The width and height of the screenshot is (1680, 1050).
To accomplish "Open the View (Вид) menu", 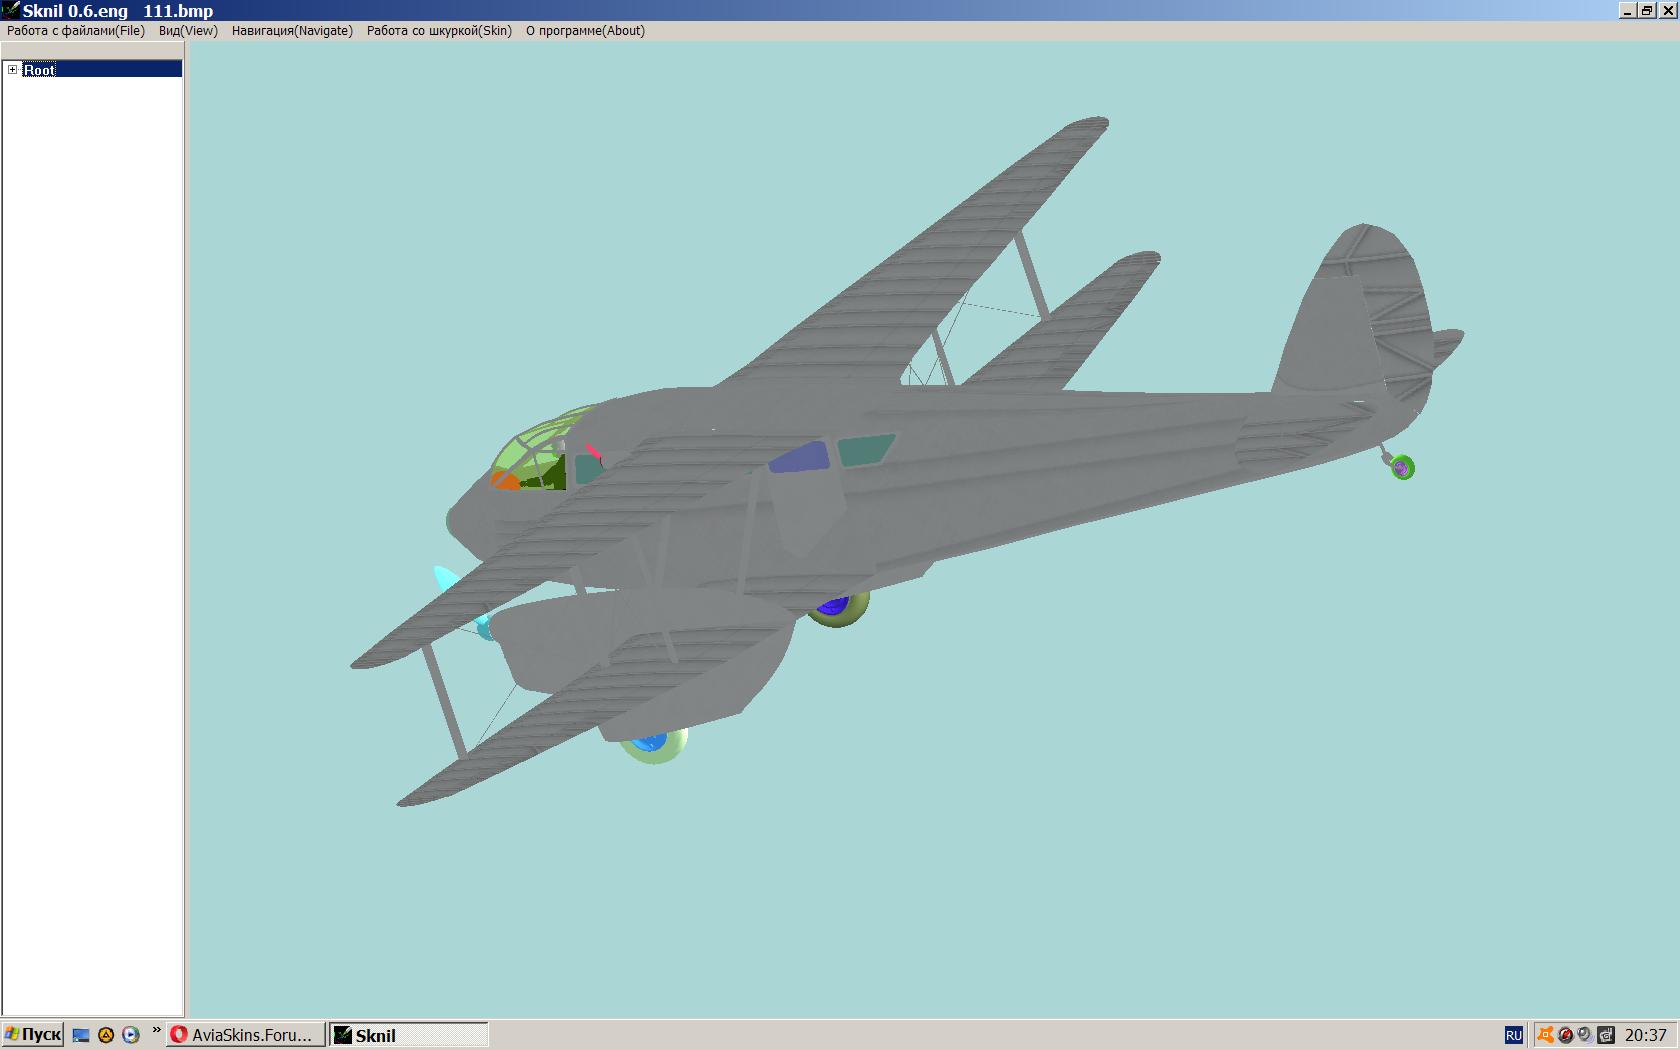I will [x=188, y=31].
